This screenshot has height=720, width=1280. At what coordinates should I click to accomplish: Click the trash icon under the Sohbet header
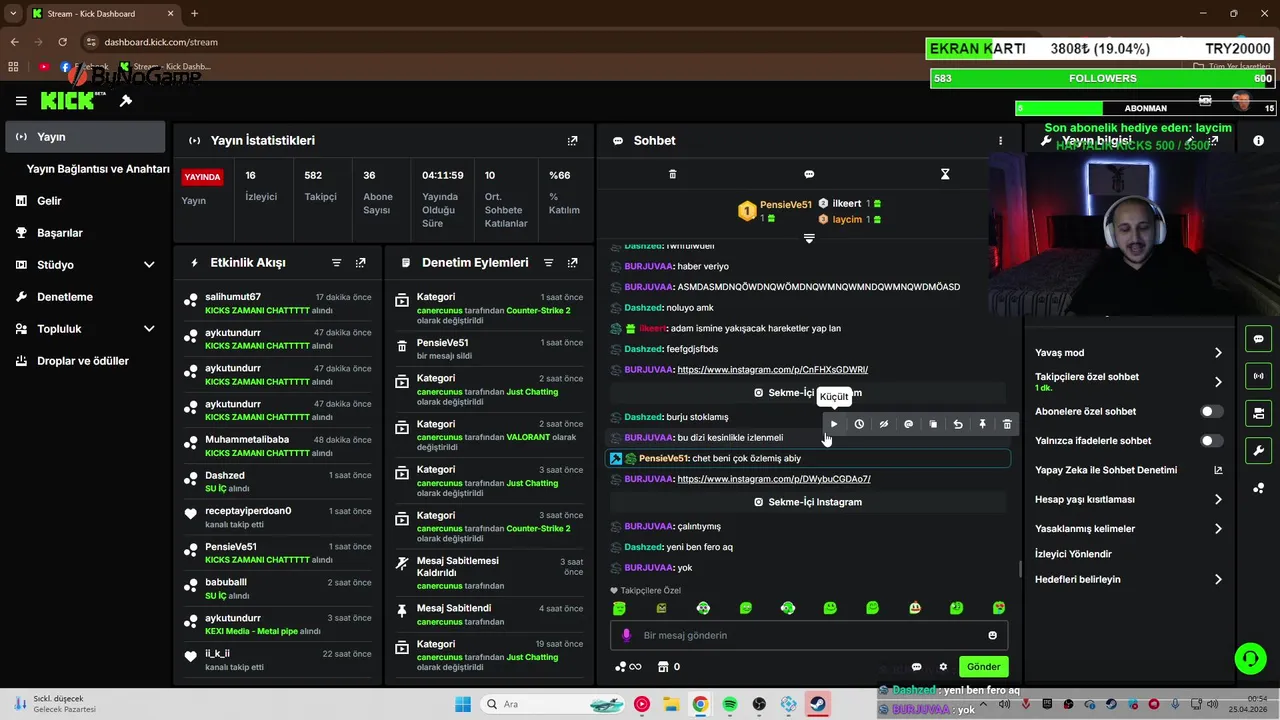point(672,174)
